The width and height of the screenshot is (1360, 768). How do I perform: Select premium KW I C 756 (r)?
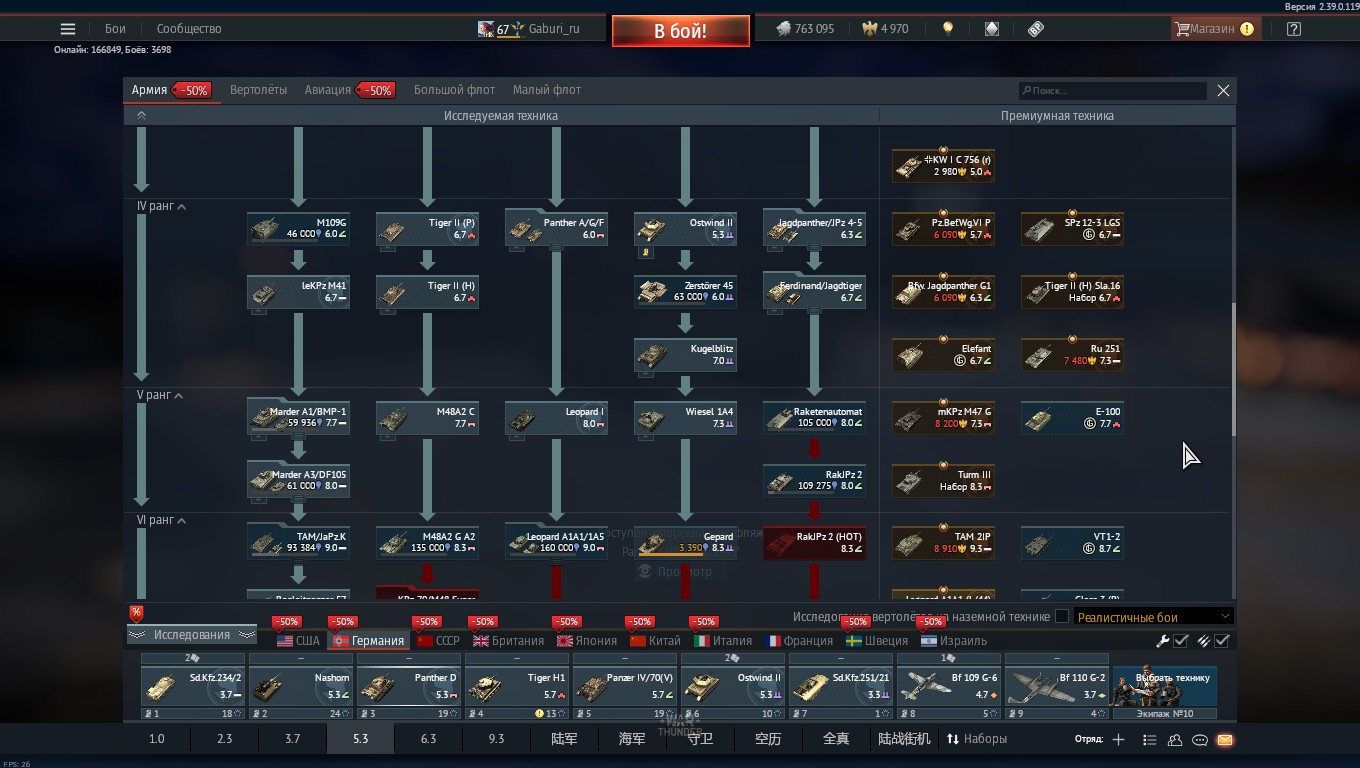point(943,166)
